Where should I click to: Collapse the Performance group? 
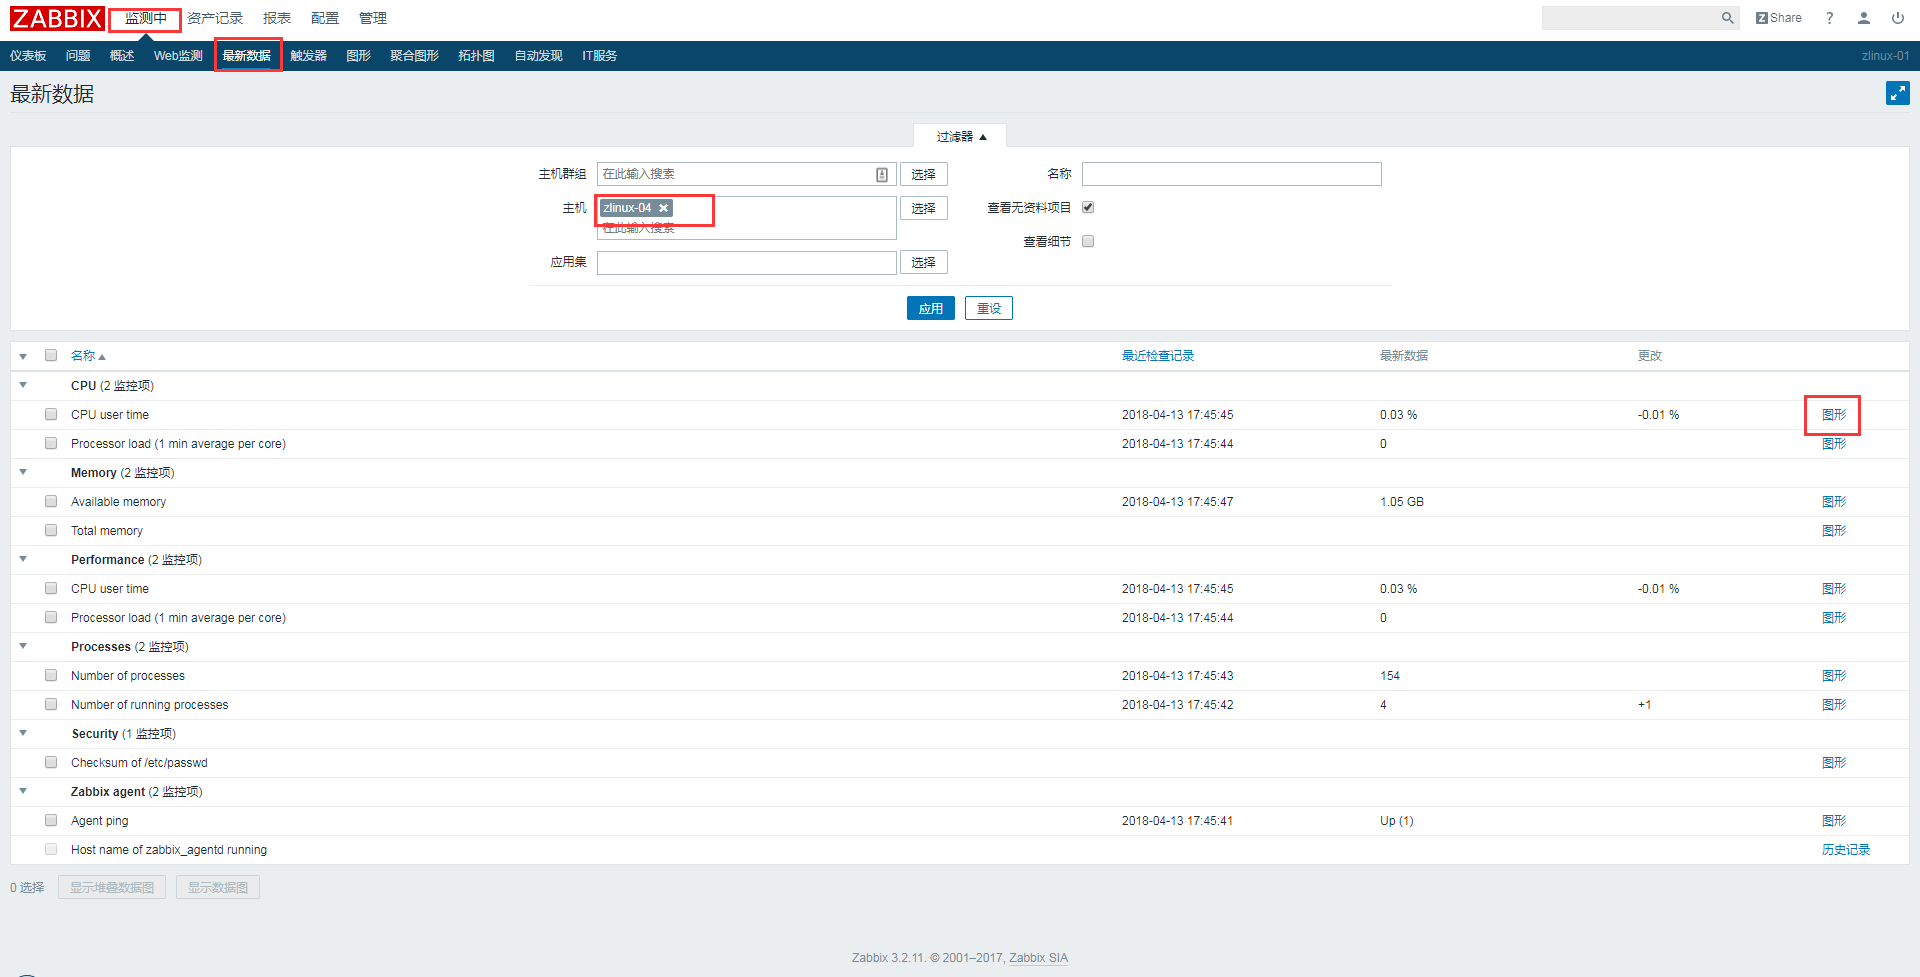click(x=23, y=559)
